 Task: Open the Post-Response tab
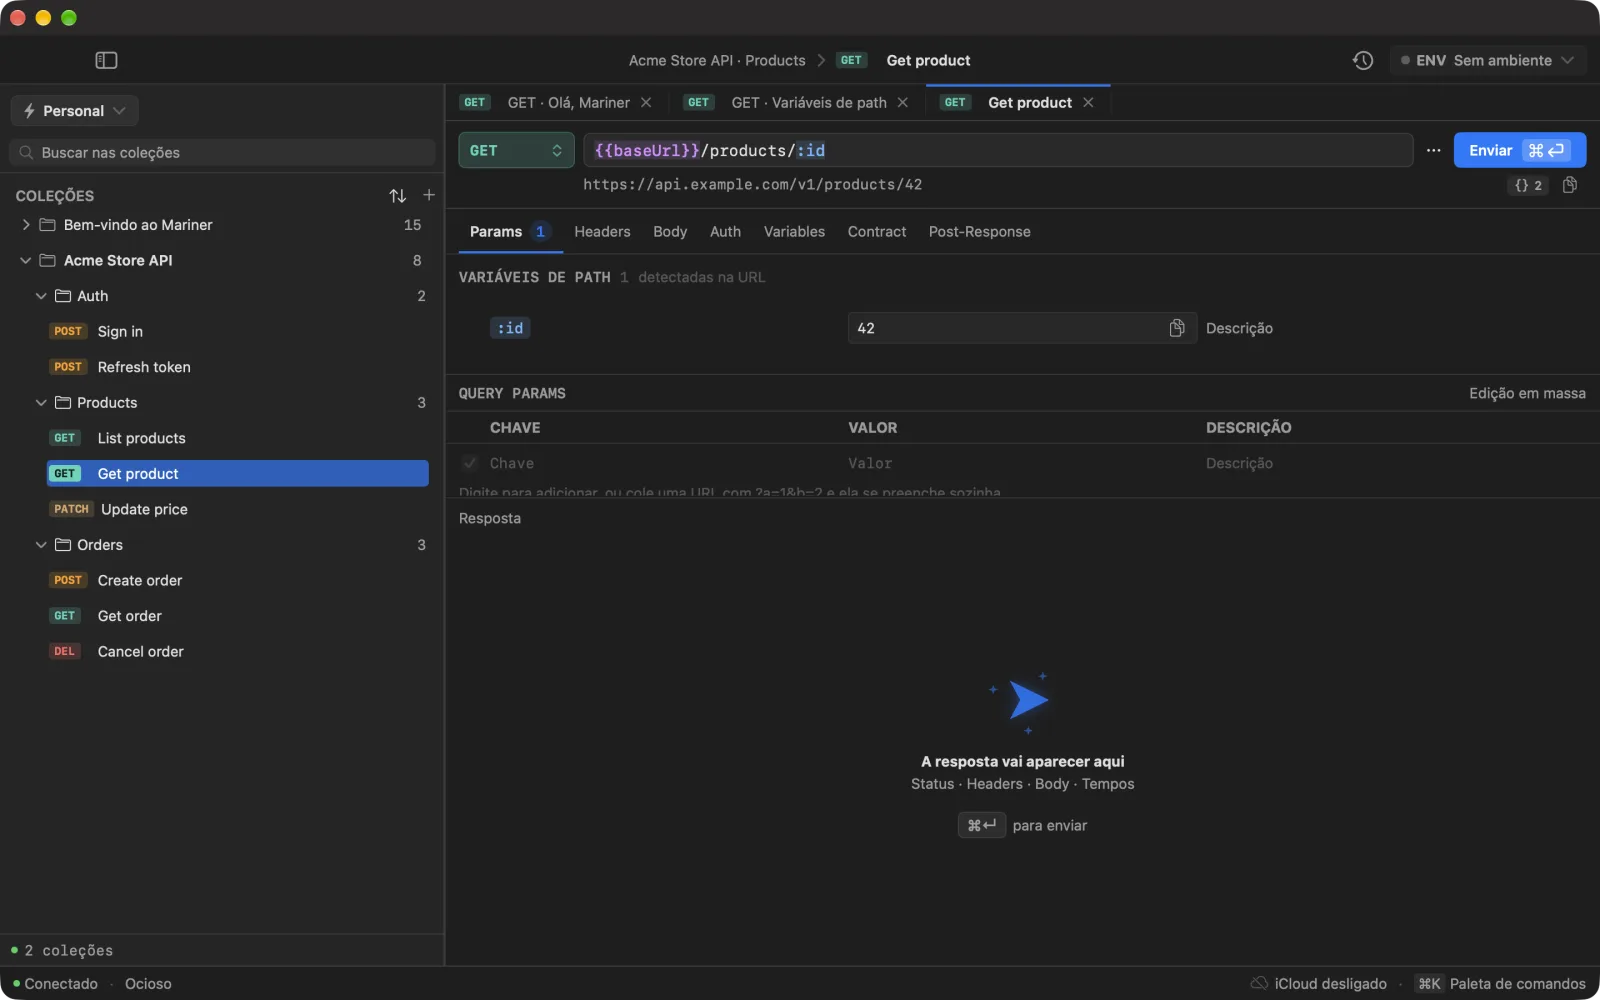(x=979, y=232)
